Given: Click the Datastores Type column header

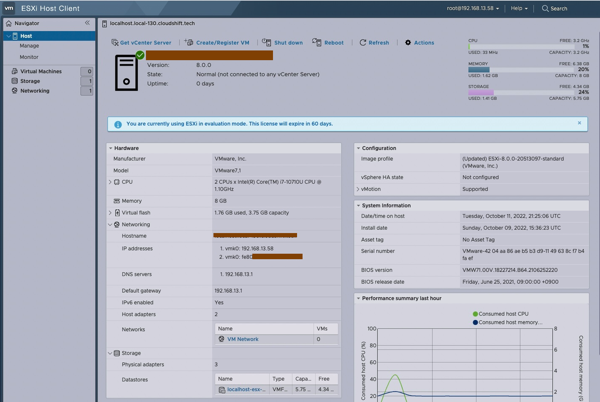Looking at the screenshot, I should (x=280, y=379).
